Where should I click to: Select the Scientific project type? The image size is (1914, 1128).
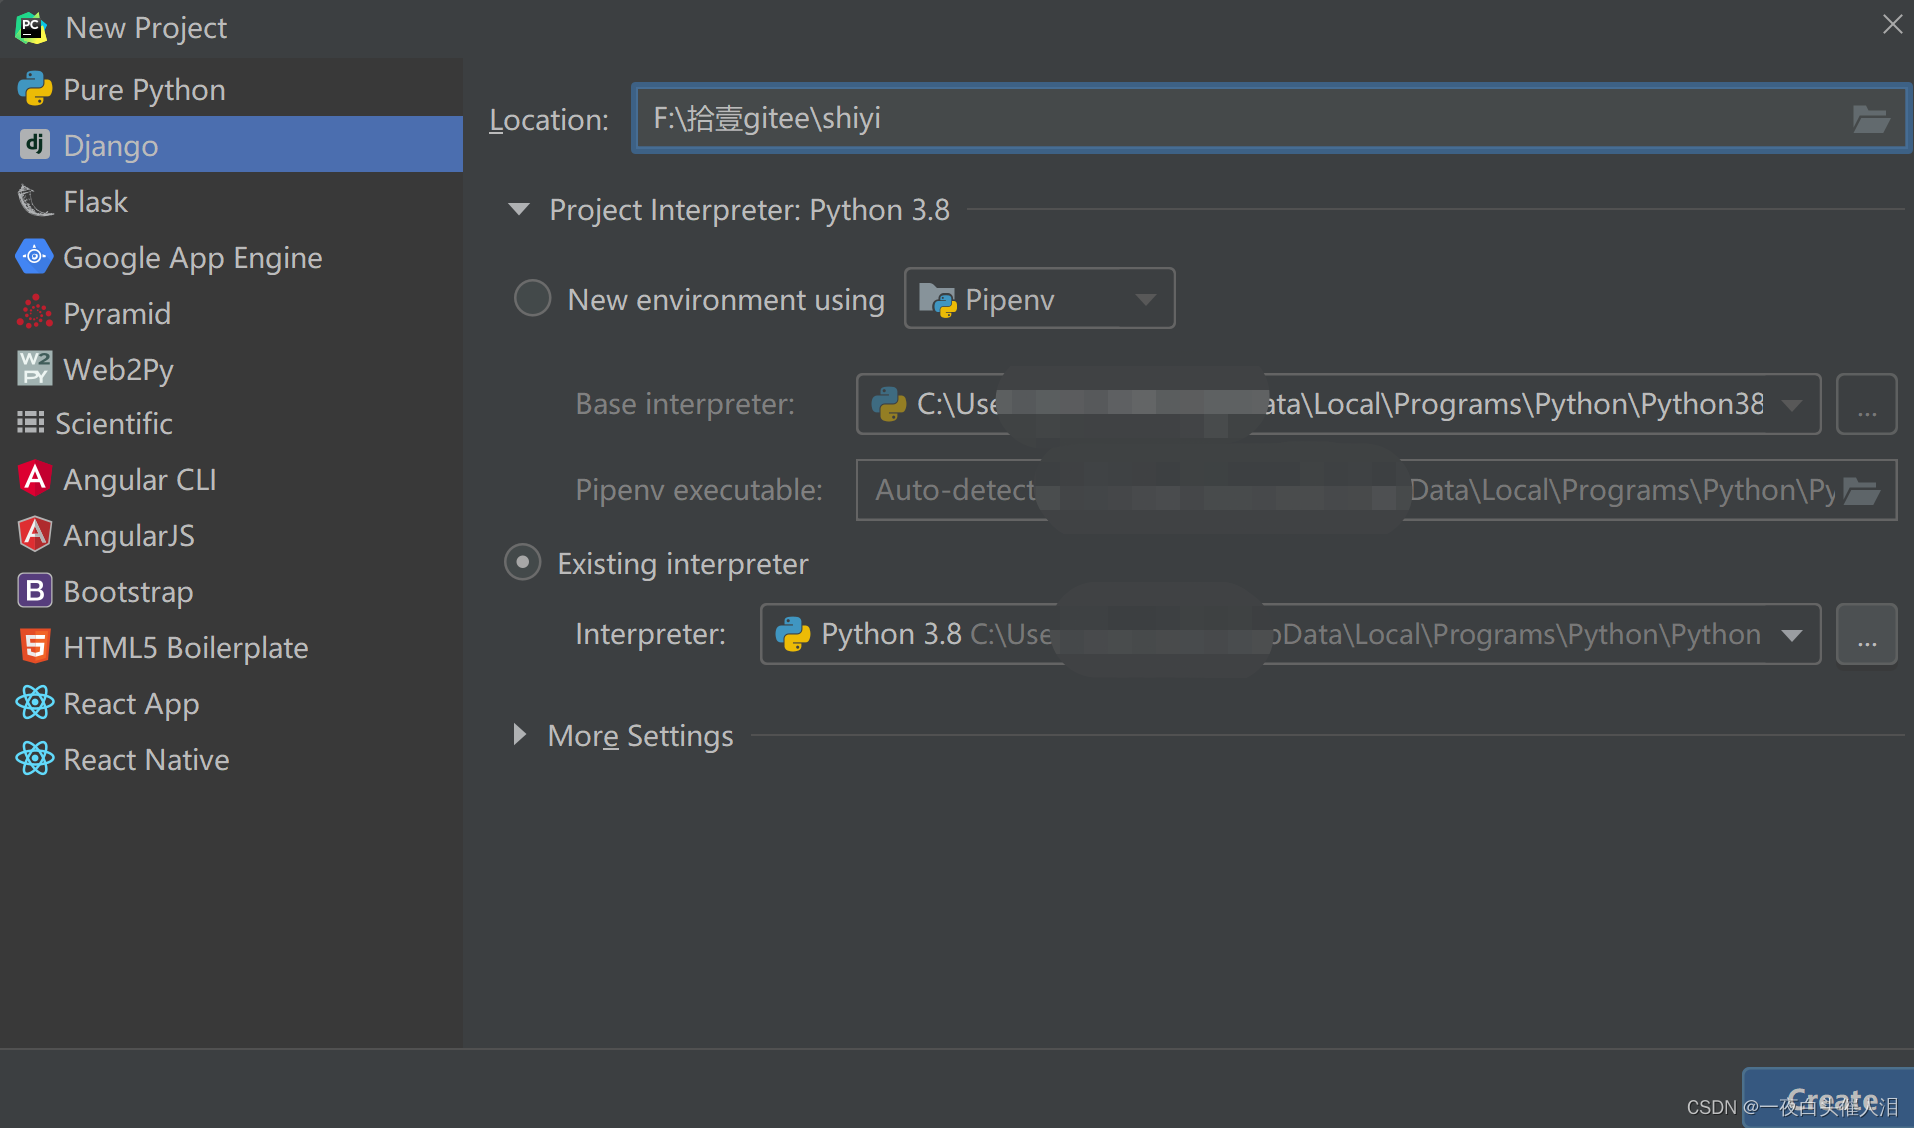coord(231,423)
